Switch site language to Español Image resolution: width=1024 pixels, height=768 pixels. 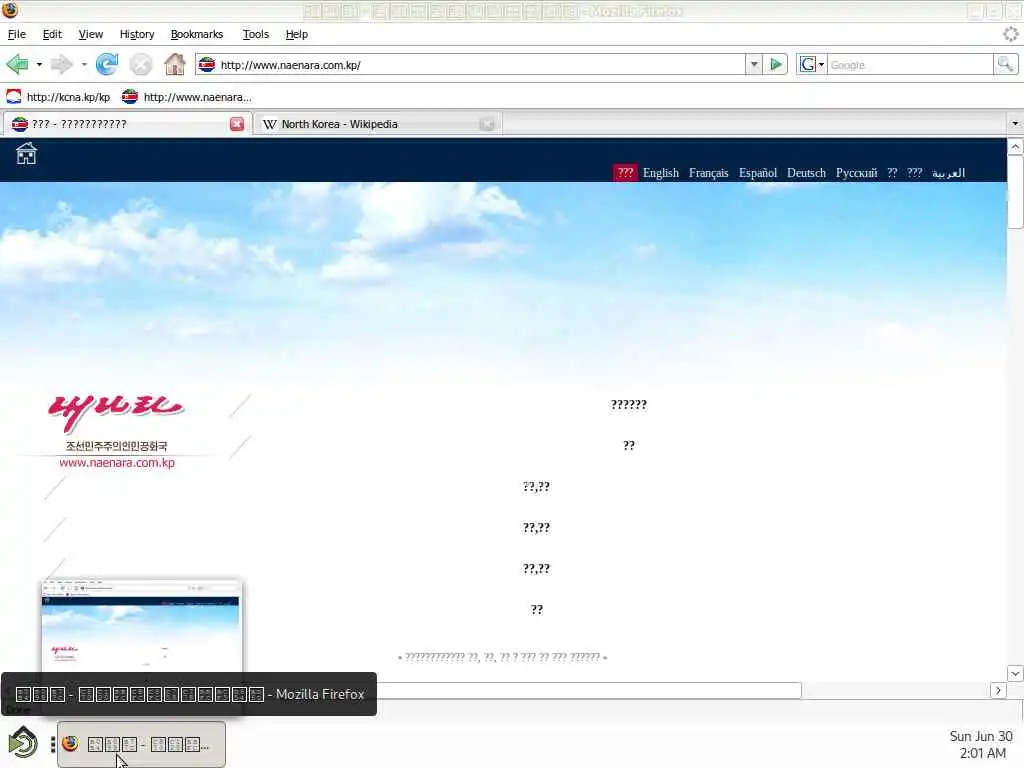coord(758,172)
